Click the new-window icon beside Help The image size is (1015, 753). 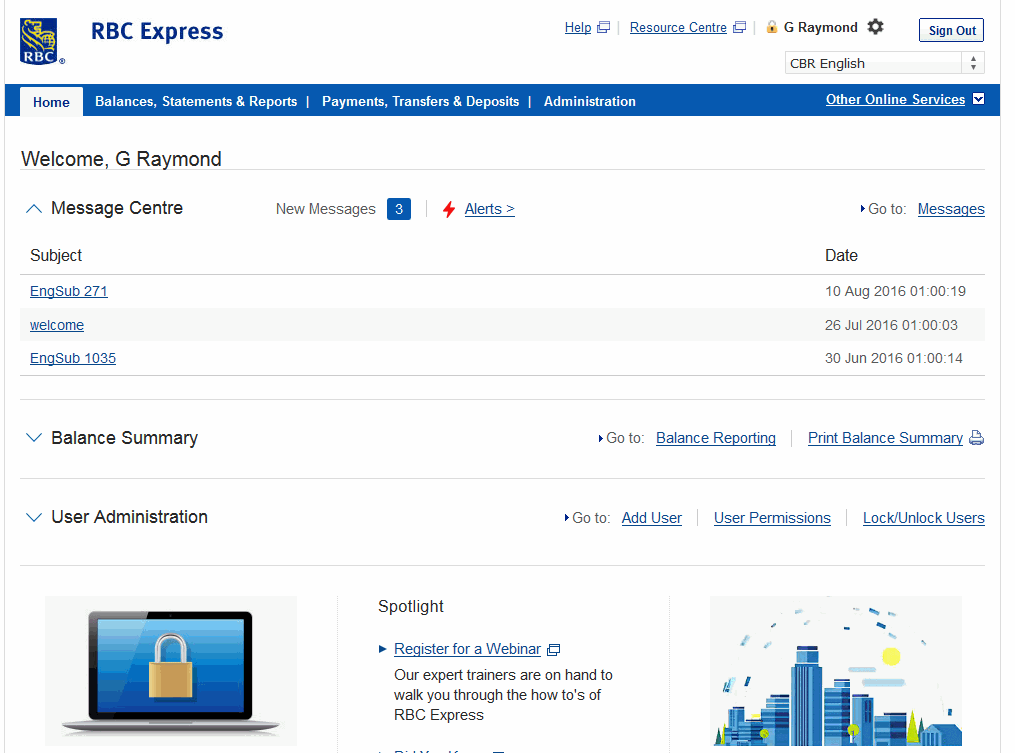click(603, 28)
